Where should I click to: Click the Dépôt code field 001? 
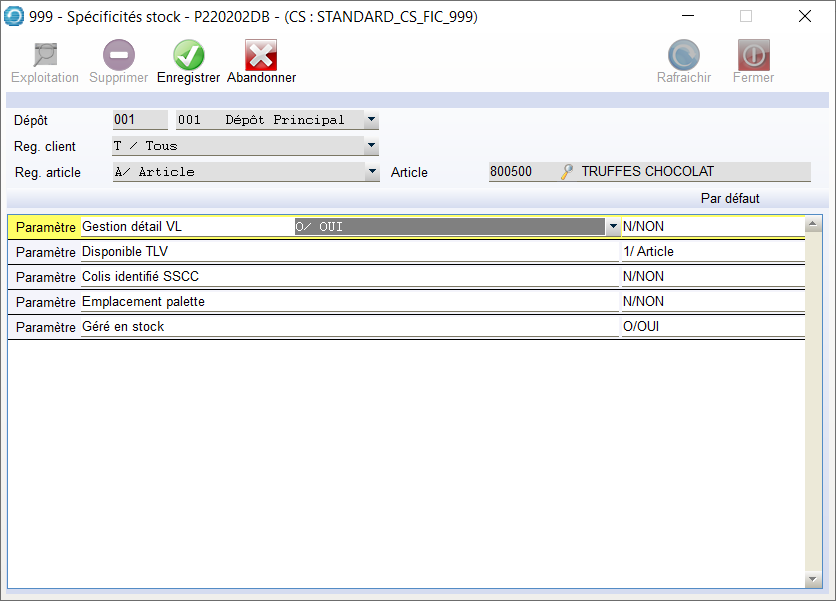pyautogui.click(x=140, y=120)
